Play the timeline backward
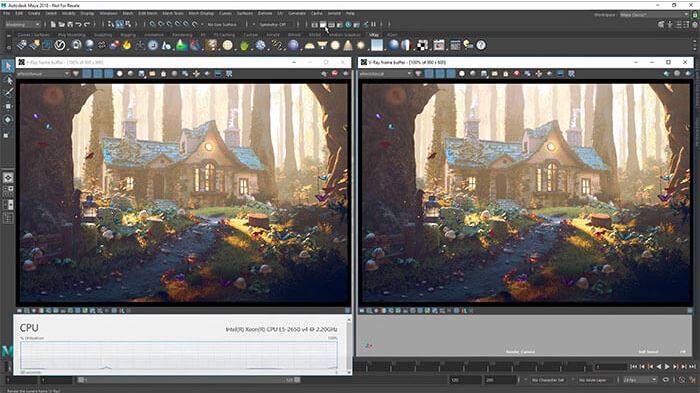Screen dimensions: 700x393 click(x=659, y=367)
